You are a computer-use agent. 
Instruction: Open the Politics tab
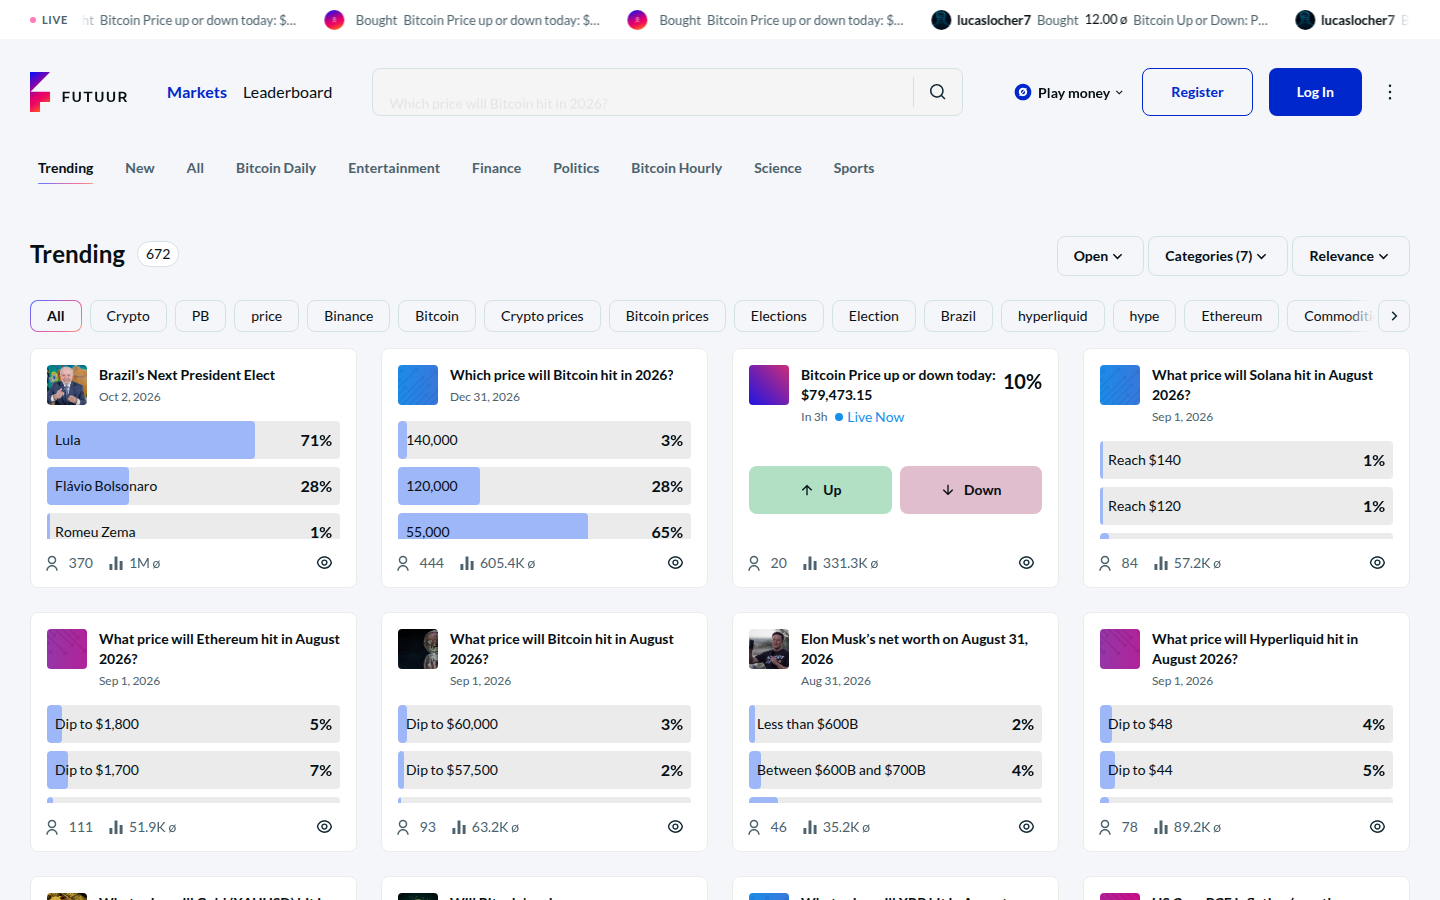click(x=576, y=168)
